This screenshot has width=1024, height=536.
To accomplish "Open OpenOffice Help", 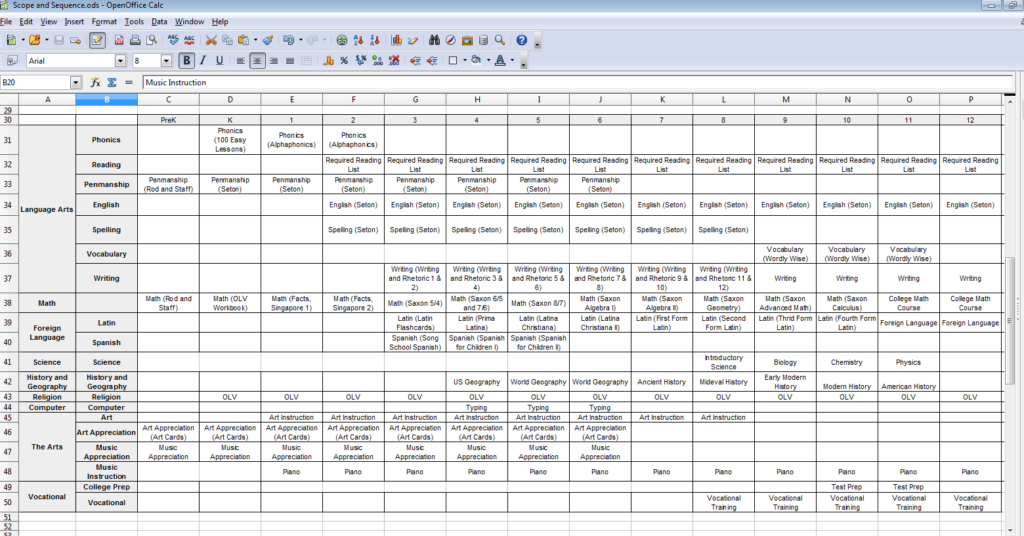I will (x=521, y=40).
